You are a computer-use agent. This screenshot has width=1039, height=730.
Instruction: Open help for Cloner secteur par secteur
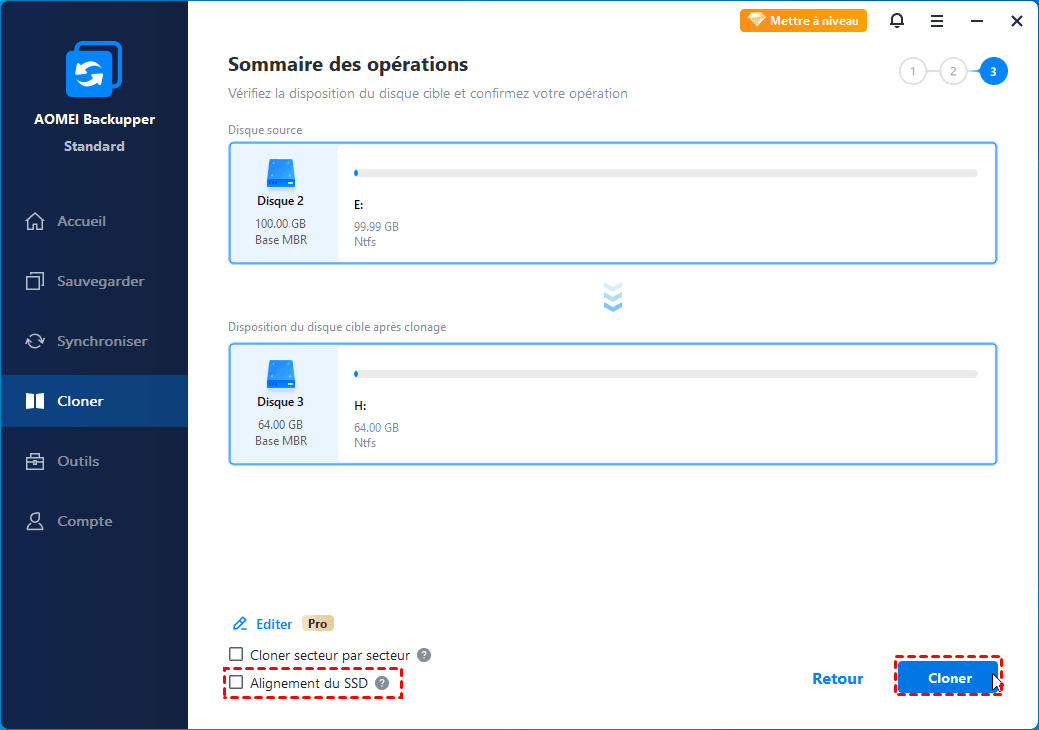click(424, 655)
